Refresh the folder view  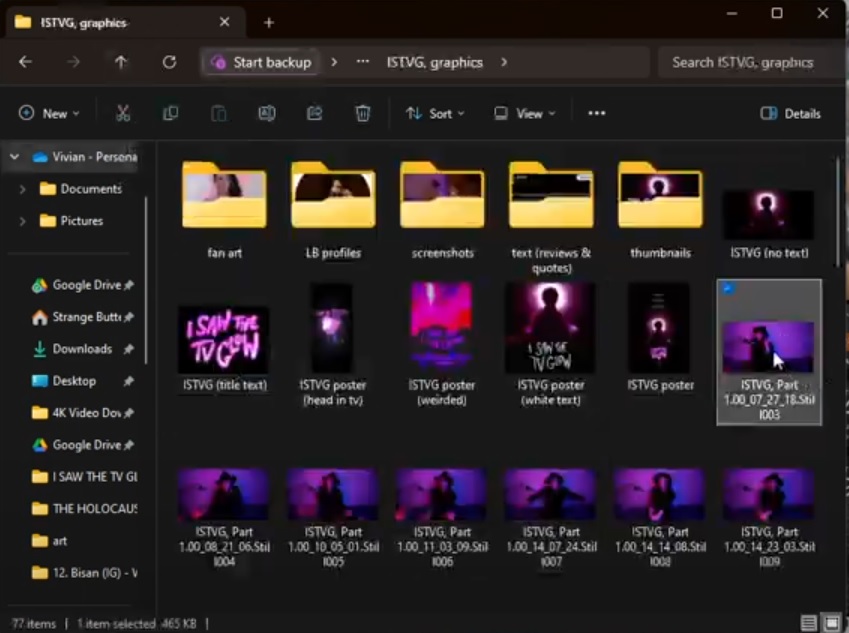coord(169,62)
